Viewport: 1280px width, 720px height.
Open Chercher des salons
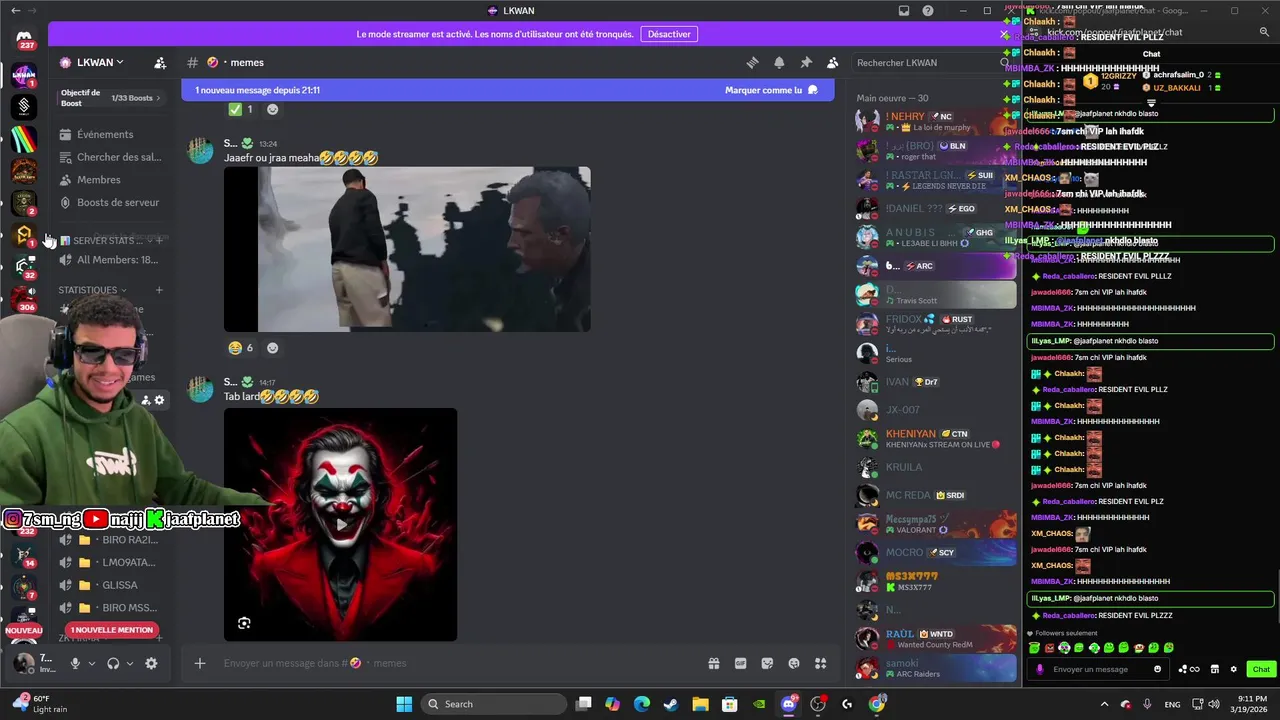pyautogui.click(x=110, y=157)
